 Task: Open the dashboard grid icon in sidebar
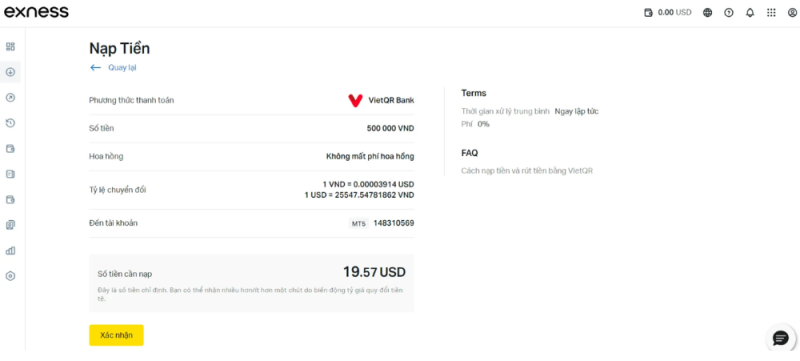pos(10,46)
